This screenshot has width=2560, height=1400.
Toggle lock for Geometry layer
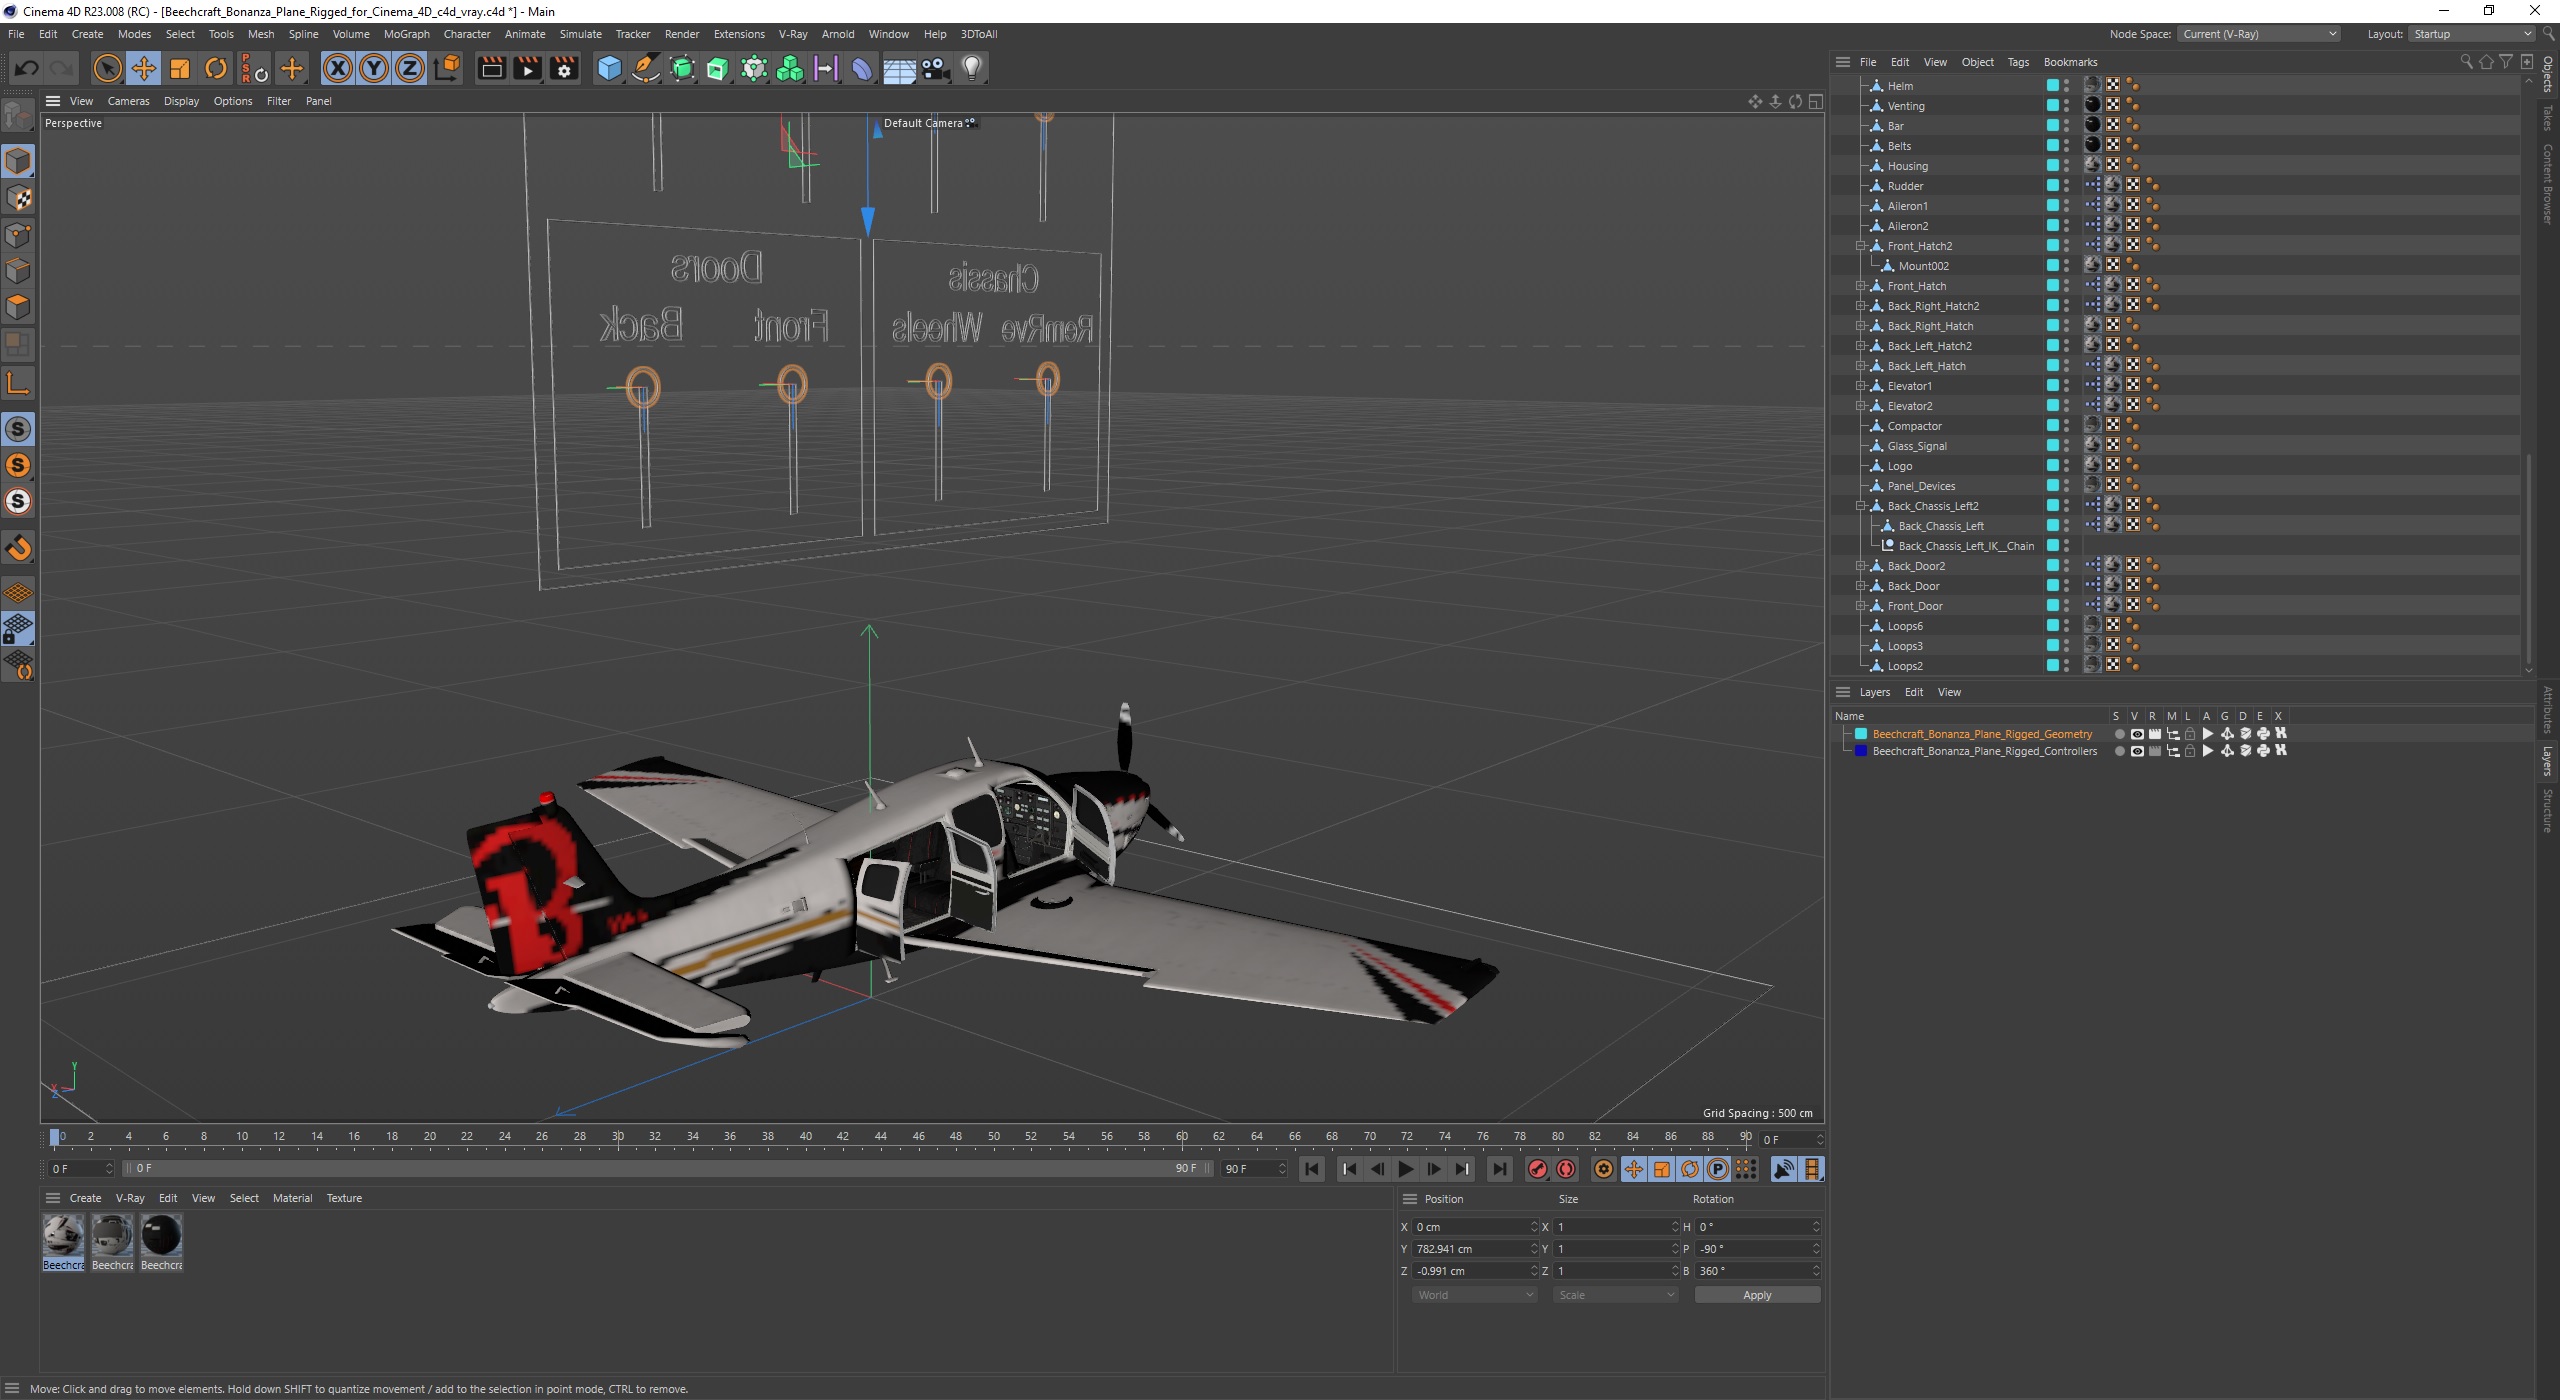[x=2189, y=734]
